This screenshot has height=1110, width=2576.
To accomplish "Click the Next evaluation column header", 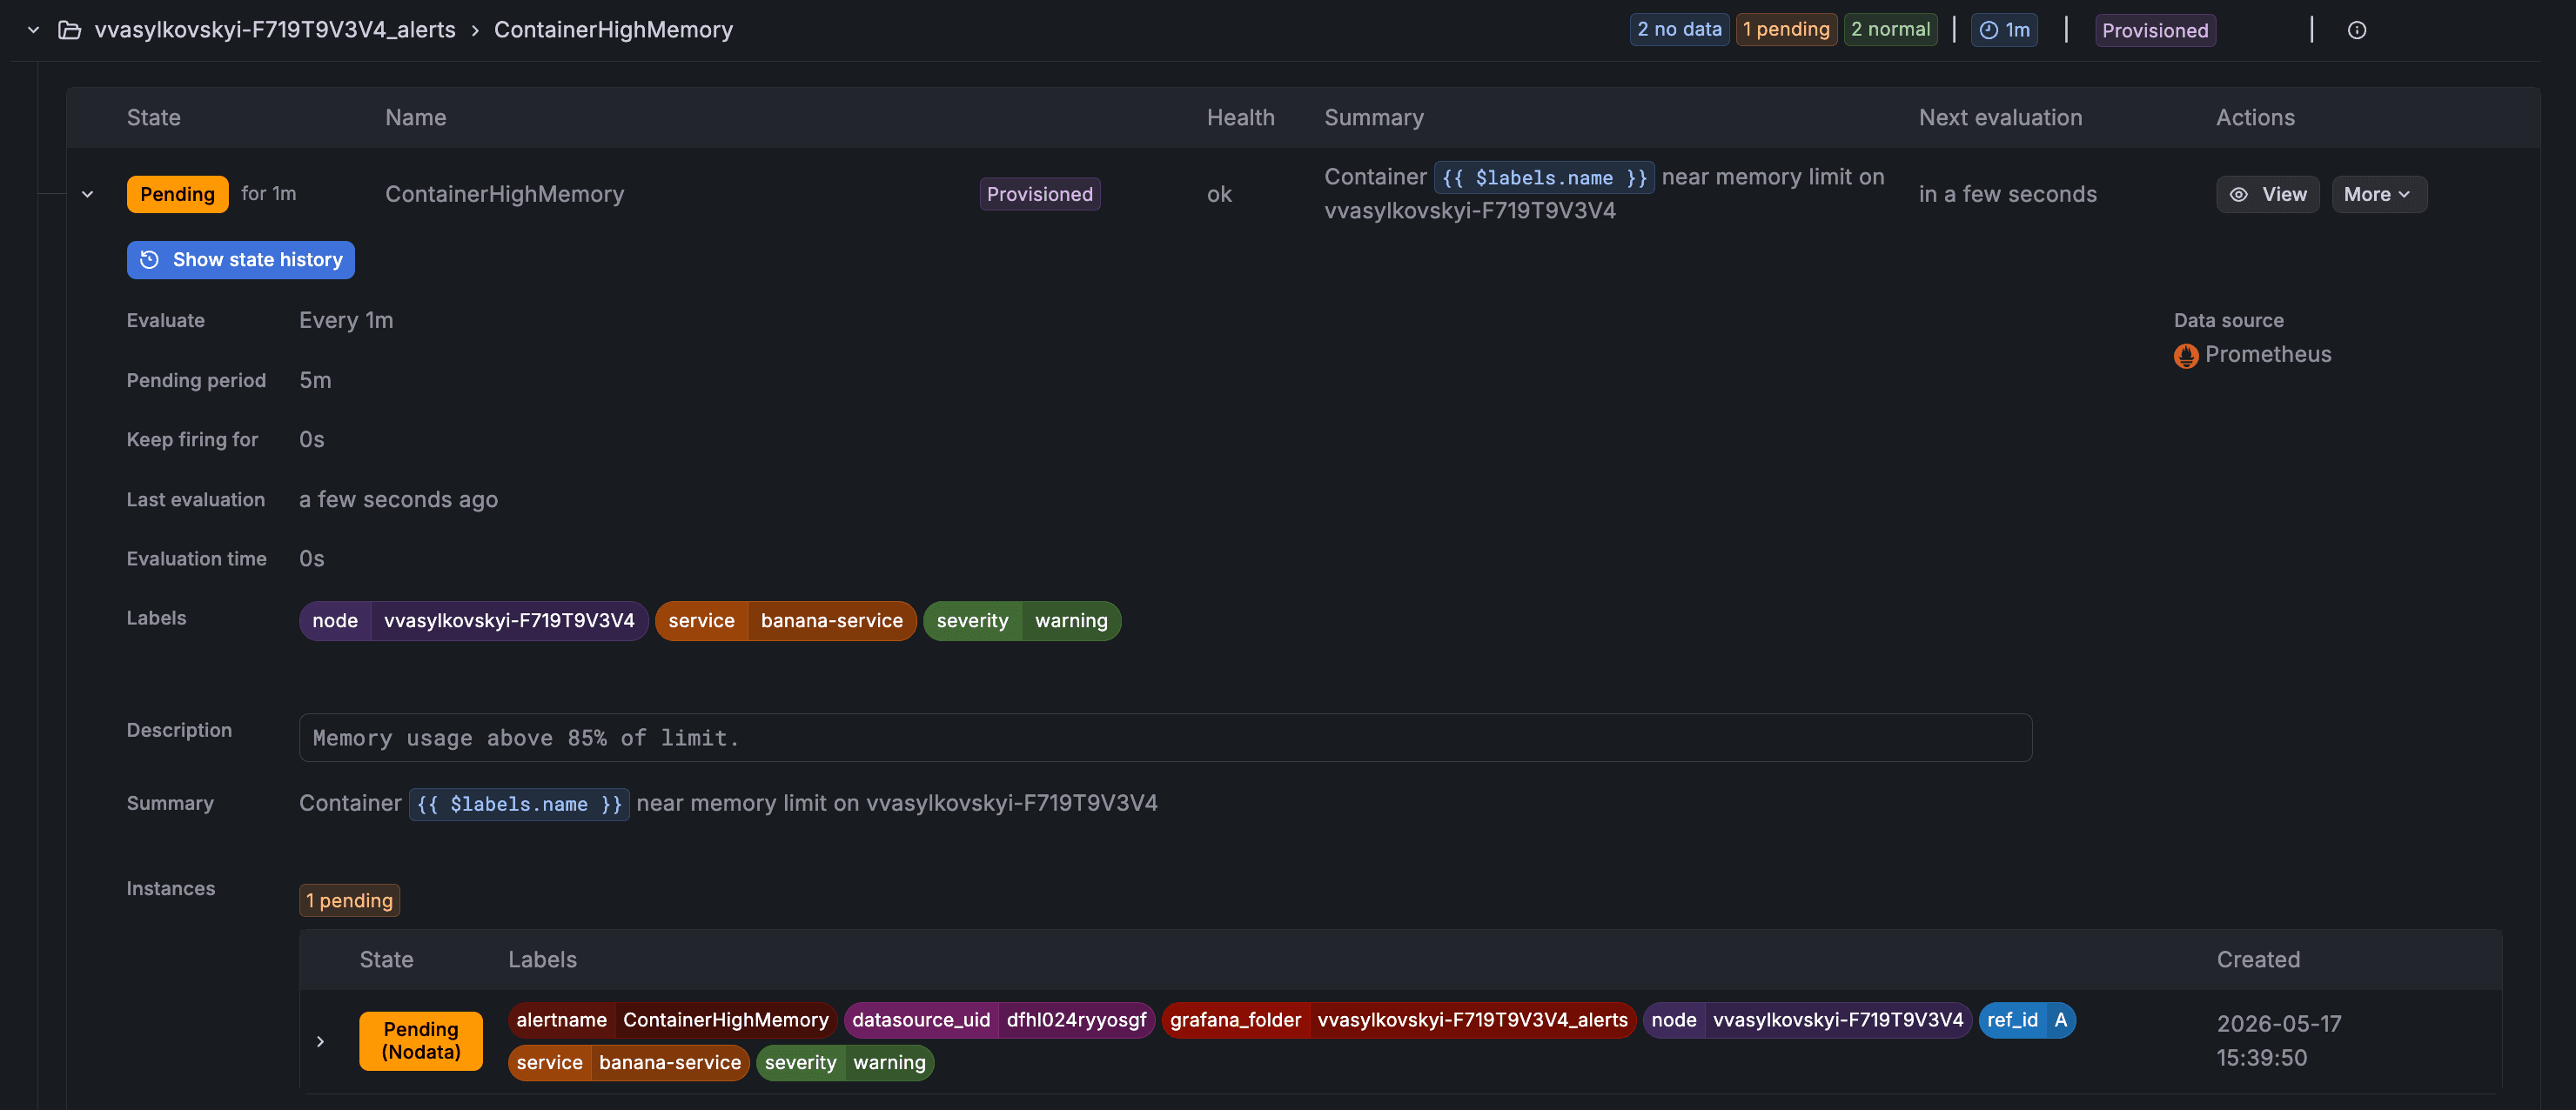I will pyautogui.click(x=2001, y=118).
